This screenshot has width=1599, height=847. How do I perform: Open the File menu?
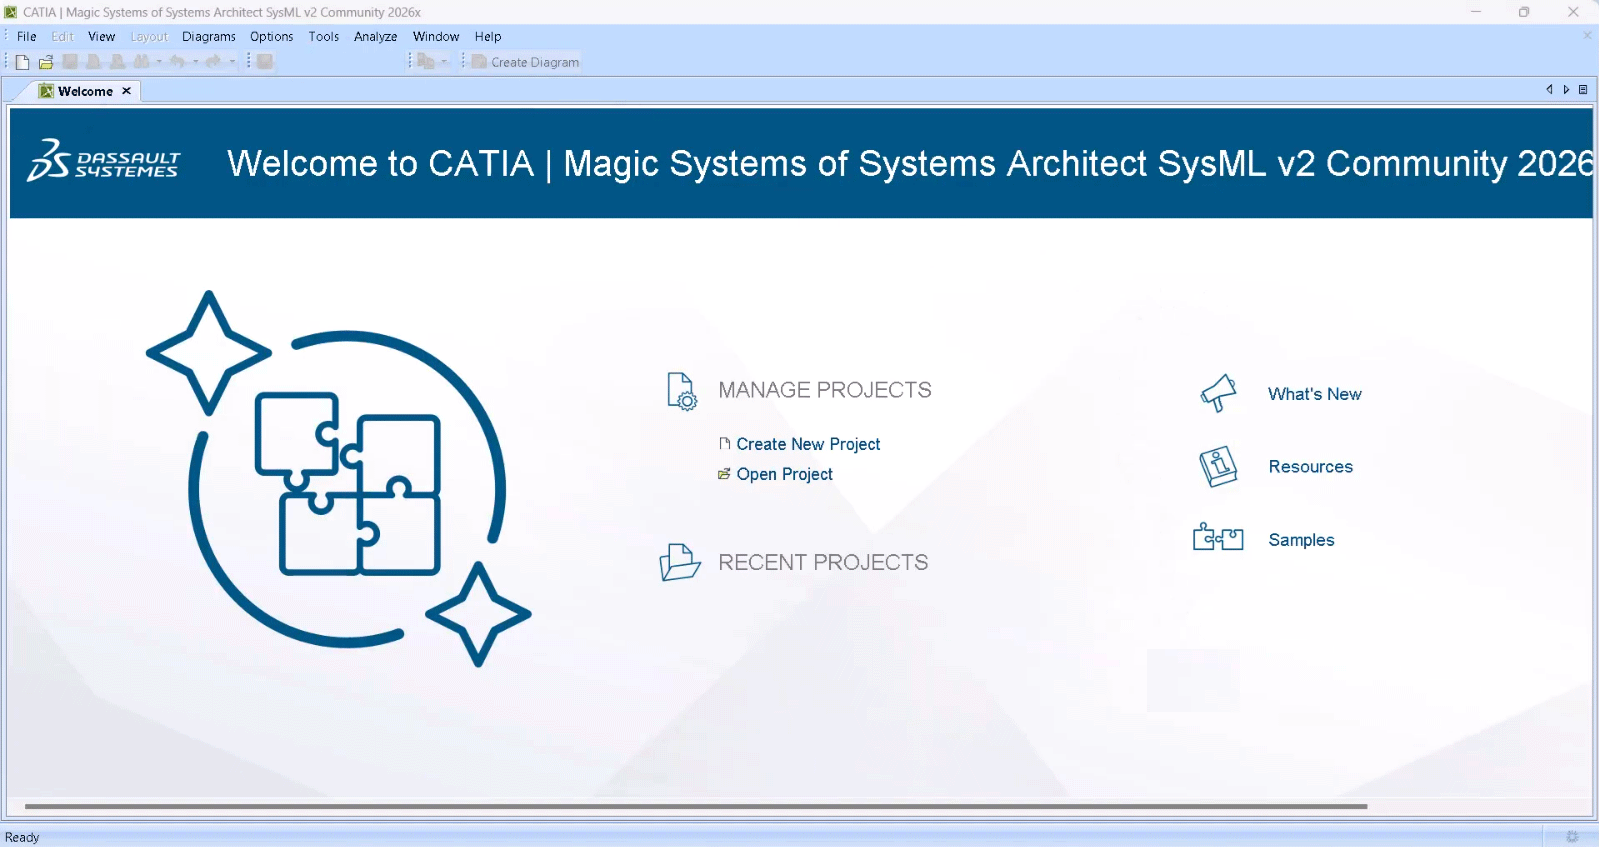point(27,37)
